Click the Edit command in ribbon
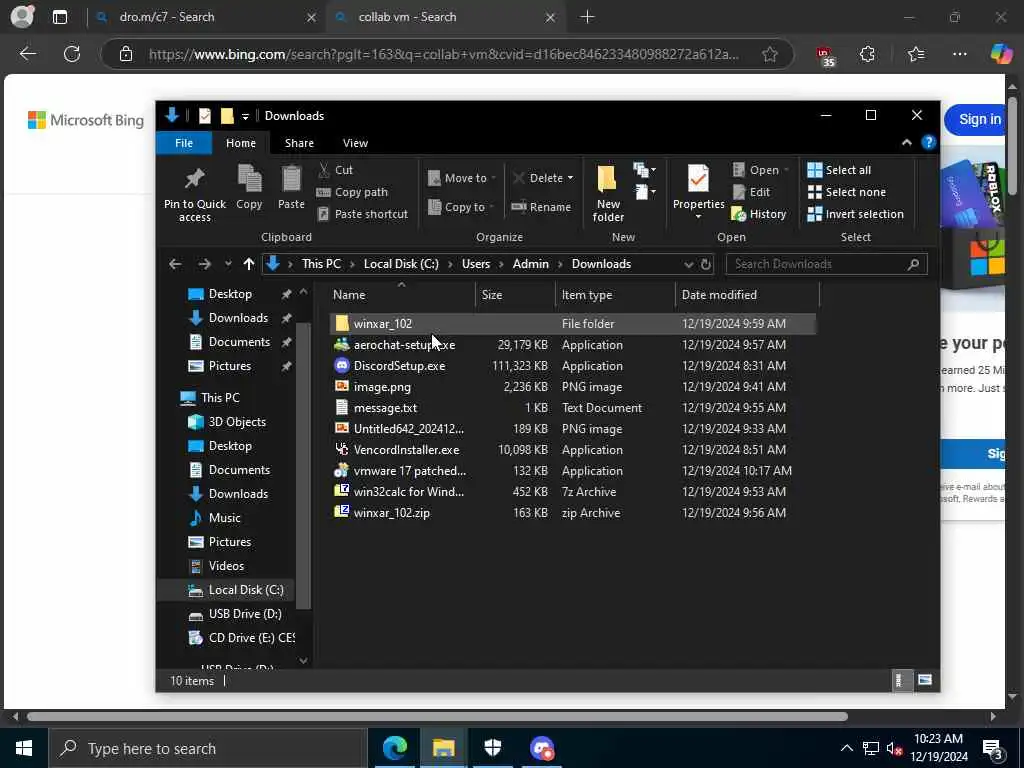Screen dimensions: 1024x768 click(x=751, y=192)
